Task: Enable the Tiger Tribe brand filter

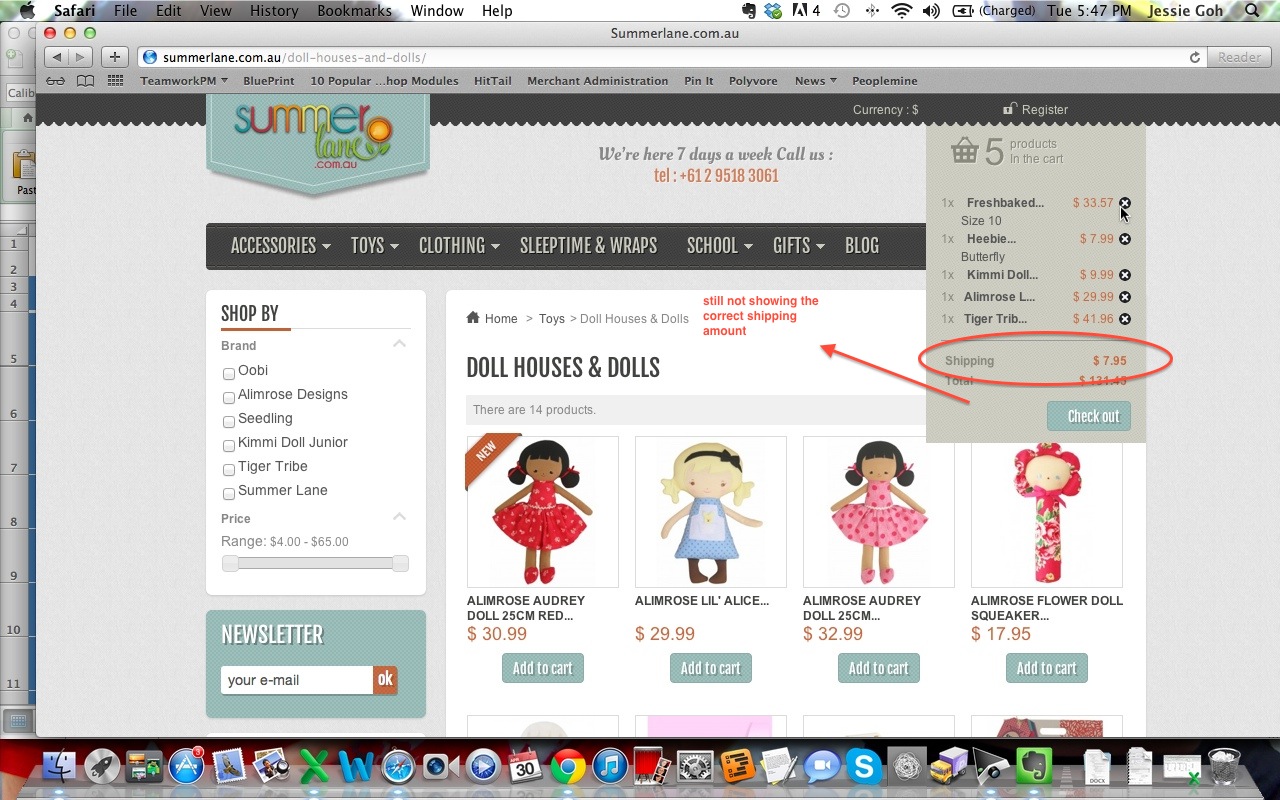Action: [229, 469]
